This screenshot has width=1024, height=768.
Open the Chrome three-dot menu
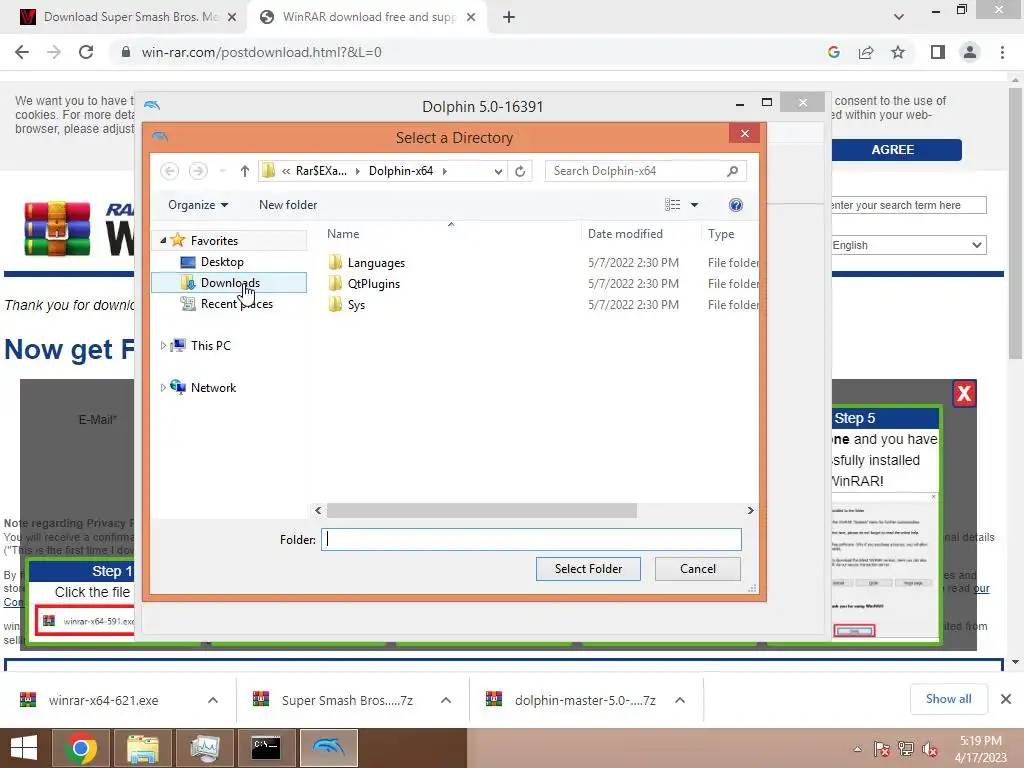(x=1002, y=52)
